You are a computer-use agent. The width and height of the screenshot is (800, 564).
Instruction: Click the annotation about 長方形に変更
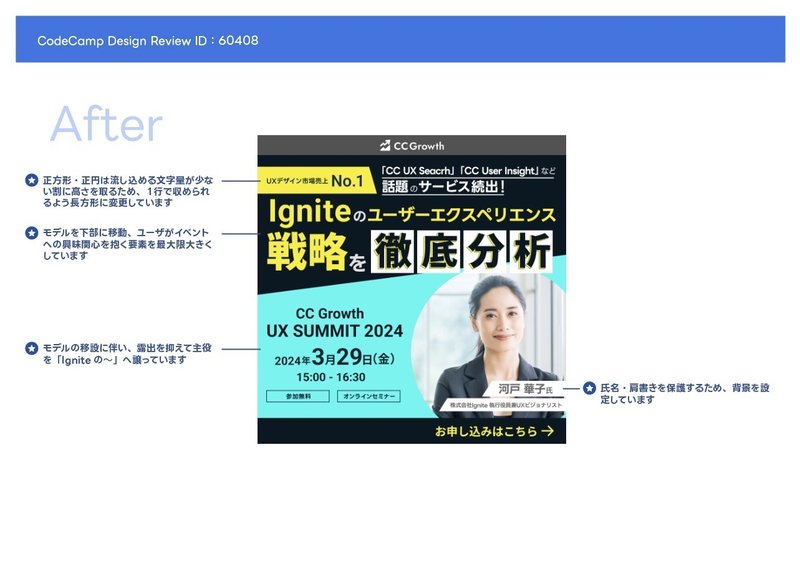[128, 191]
